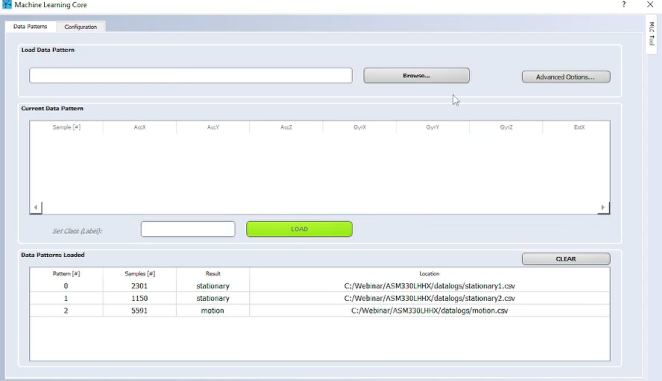Select pattern number 0 cell
Screen dimensions: 662x381
[x=66, y=286]
